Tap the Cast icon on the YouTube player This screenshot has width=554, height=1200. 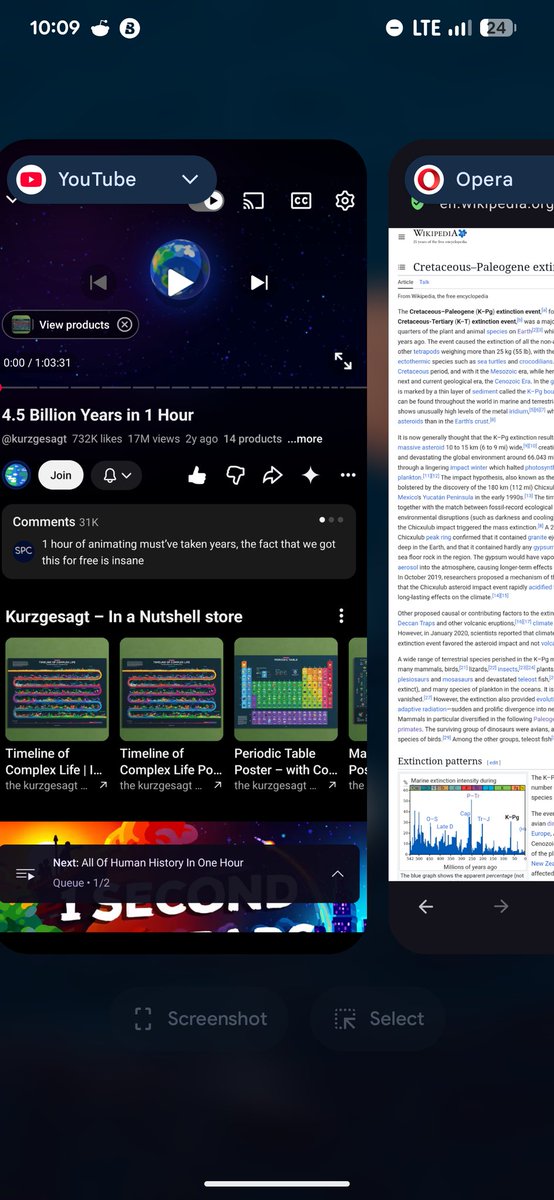coord(253,201)
